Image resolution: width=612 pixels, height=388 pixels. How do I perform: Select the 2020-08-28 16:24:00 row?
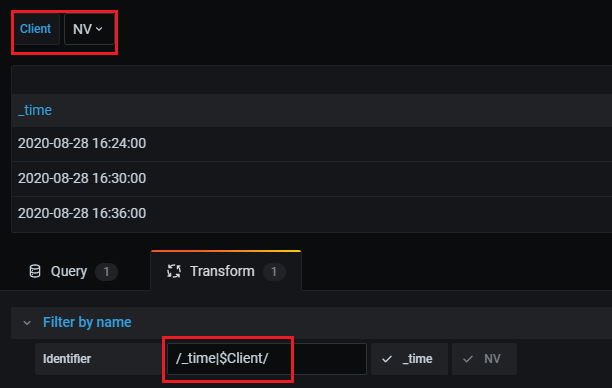311,144
